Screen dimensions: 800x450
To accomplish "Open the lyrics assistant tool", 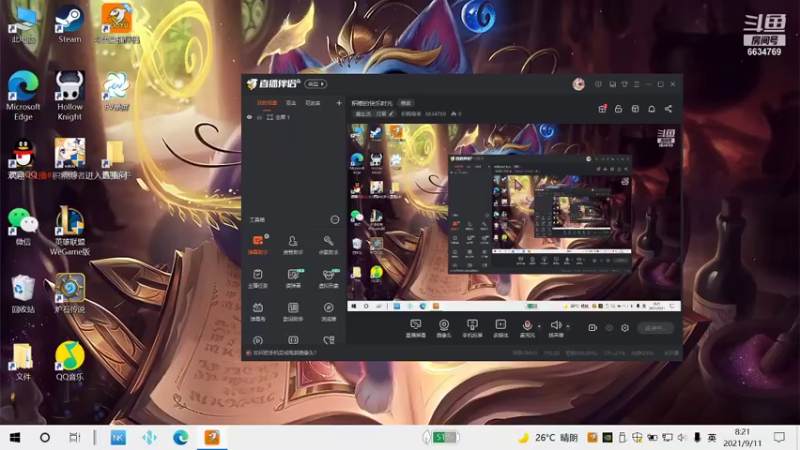I will [293, 311].
